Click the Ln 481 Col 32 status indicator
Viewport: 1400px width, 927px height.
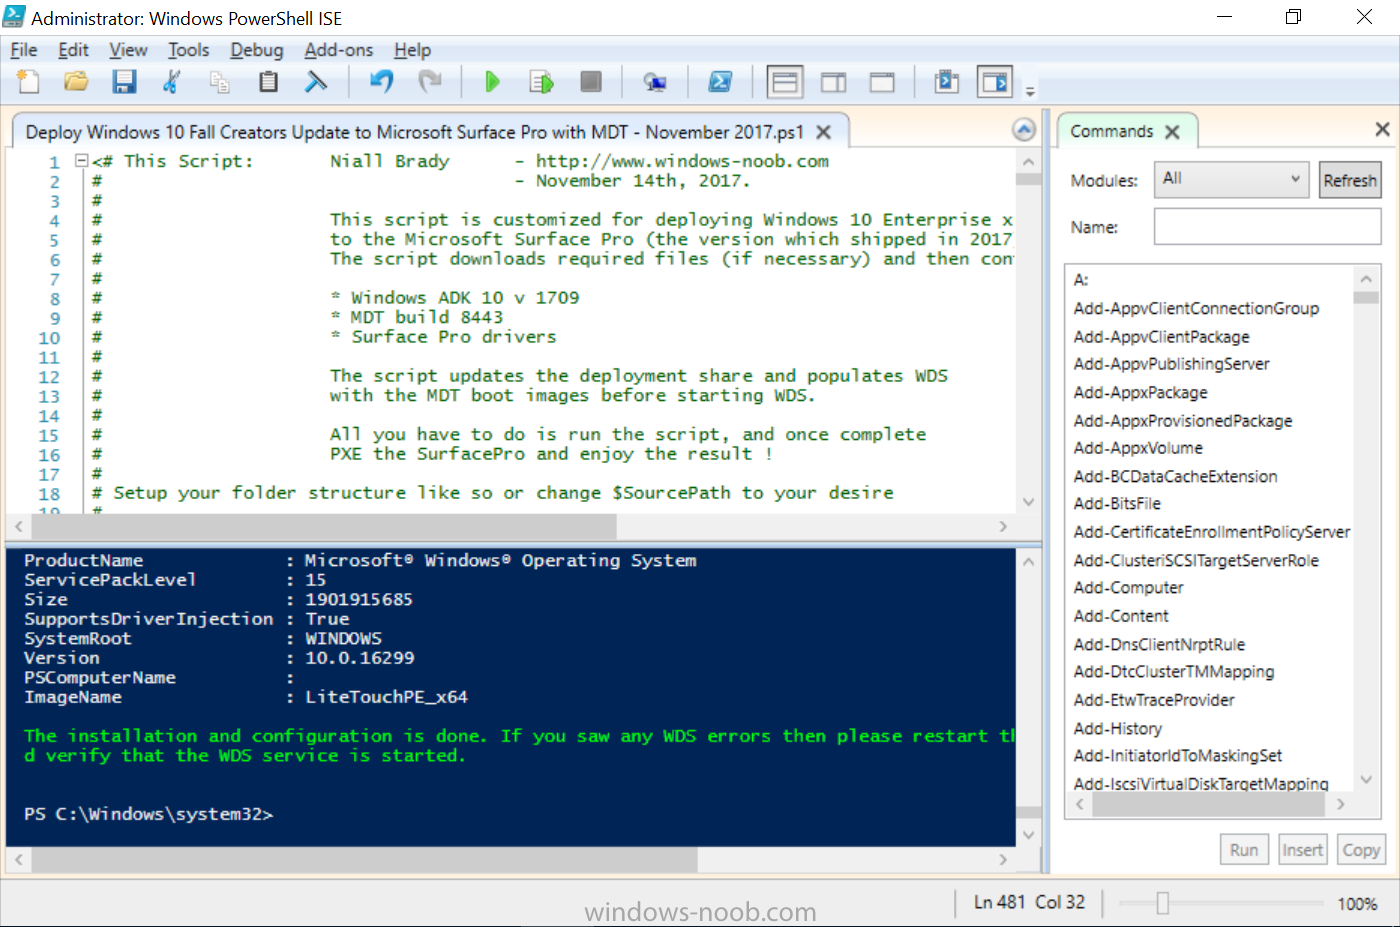click(x=1029, y=902)
